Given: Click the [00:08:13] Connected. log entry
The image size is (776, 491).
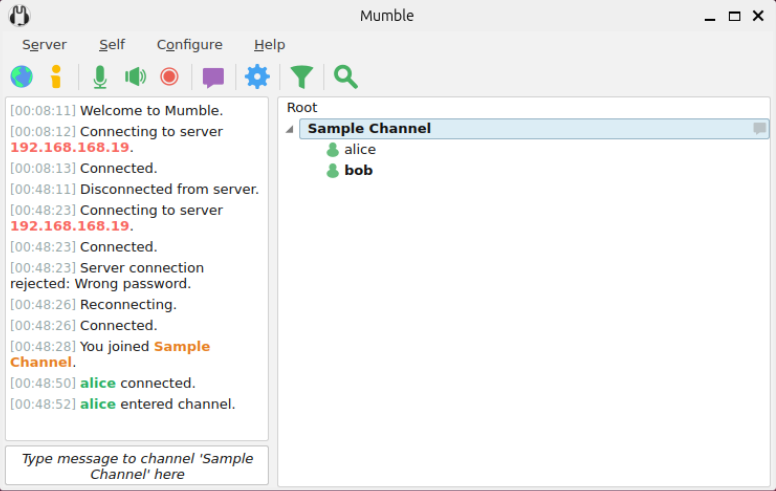Looking at the screenshot, I should click(84, 168).
